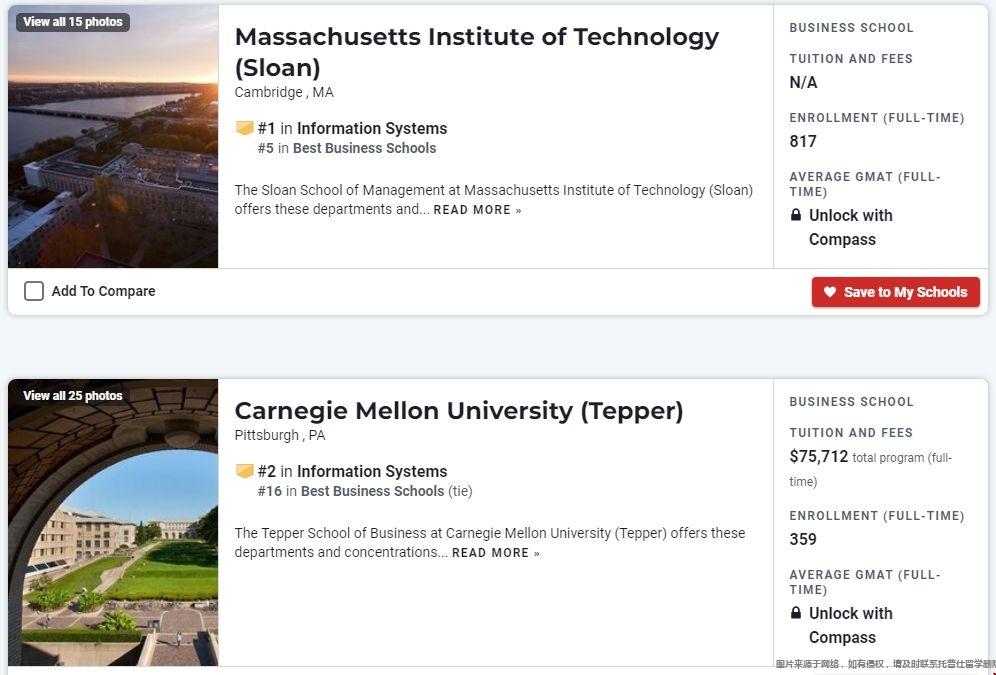Image resolution: width=996 pixels, height=675 pixels.
Task: Click Unlock with Compass for MIT's GMAT
Action: pyautogui.click(x=849, y=227)
